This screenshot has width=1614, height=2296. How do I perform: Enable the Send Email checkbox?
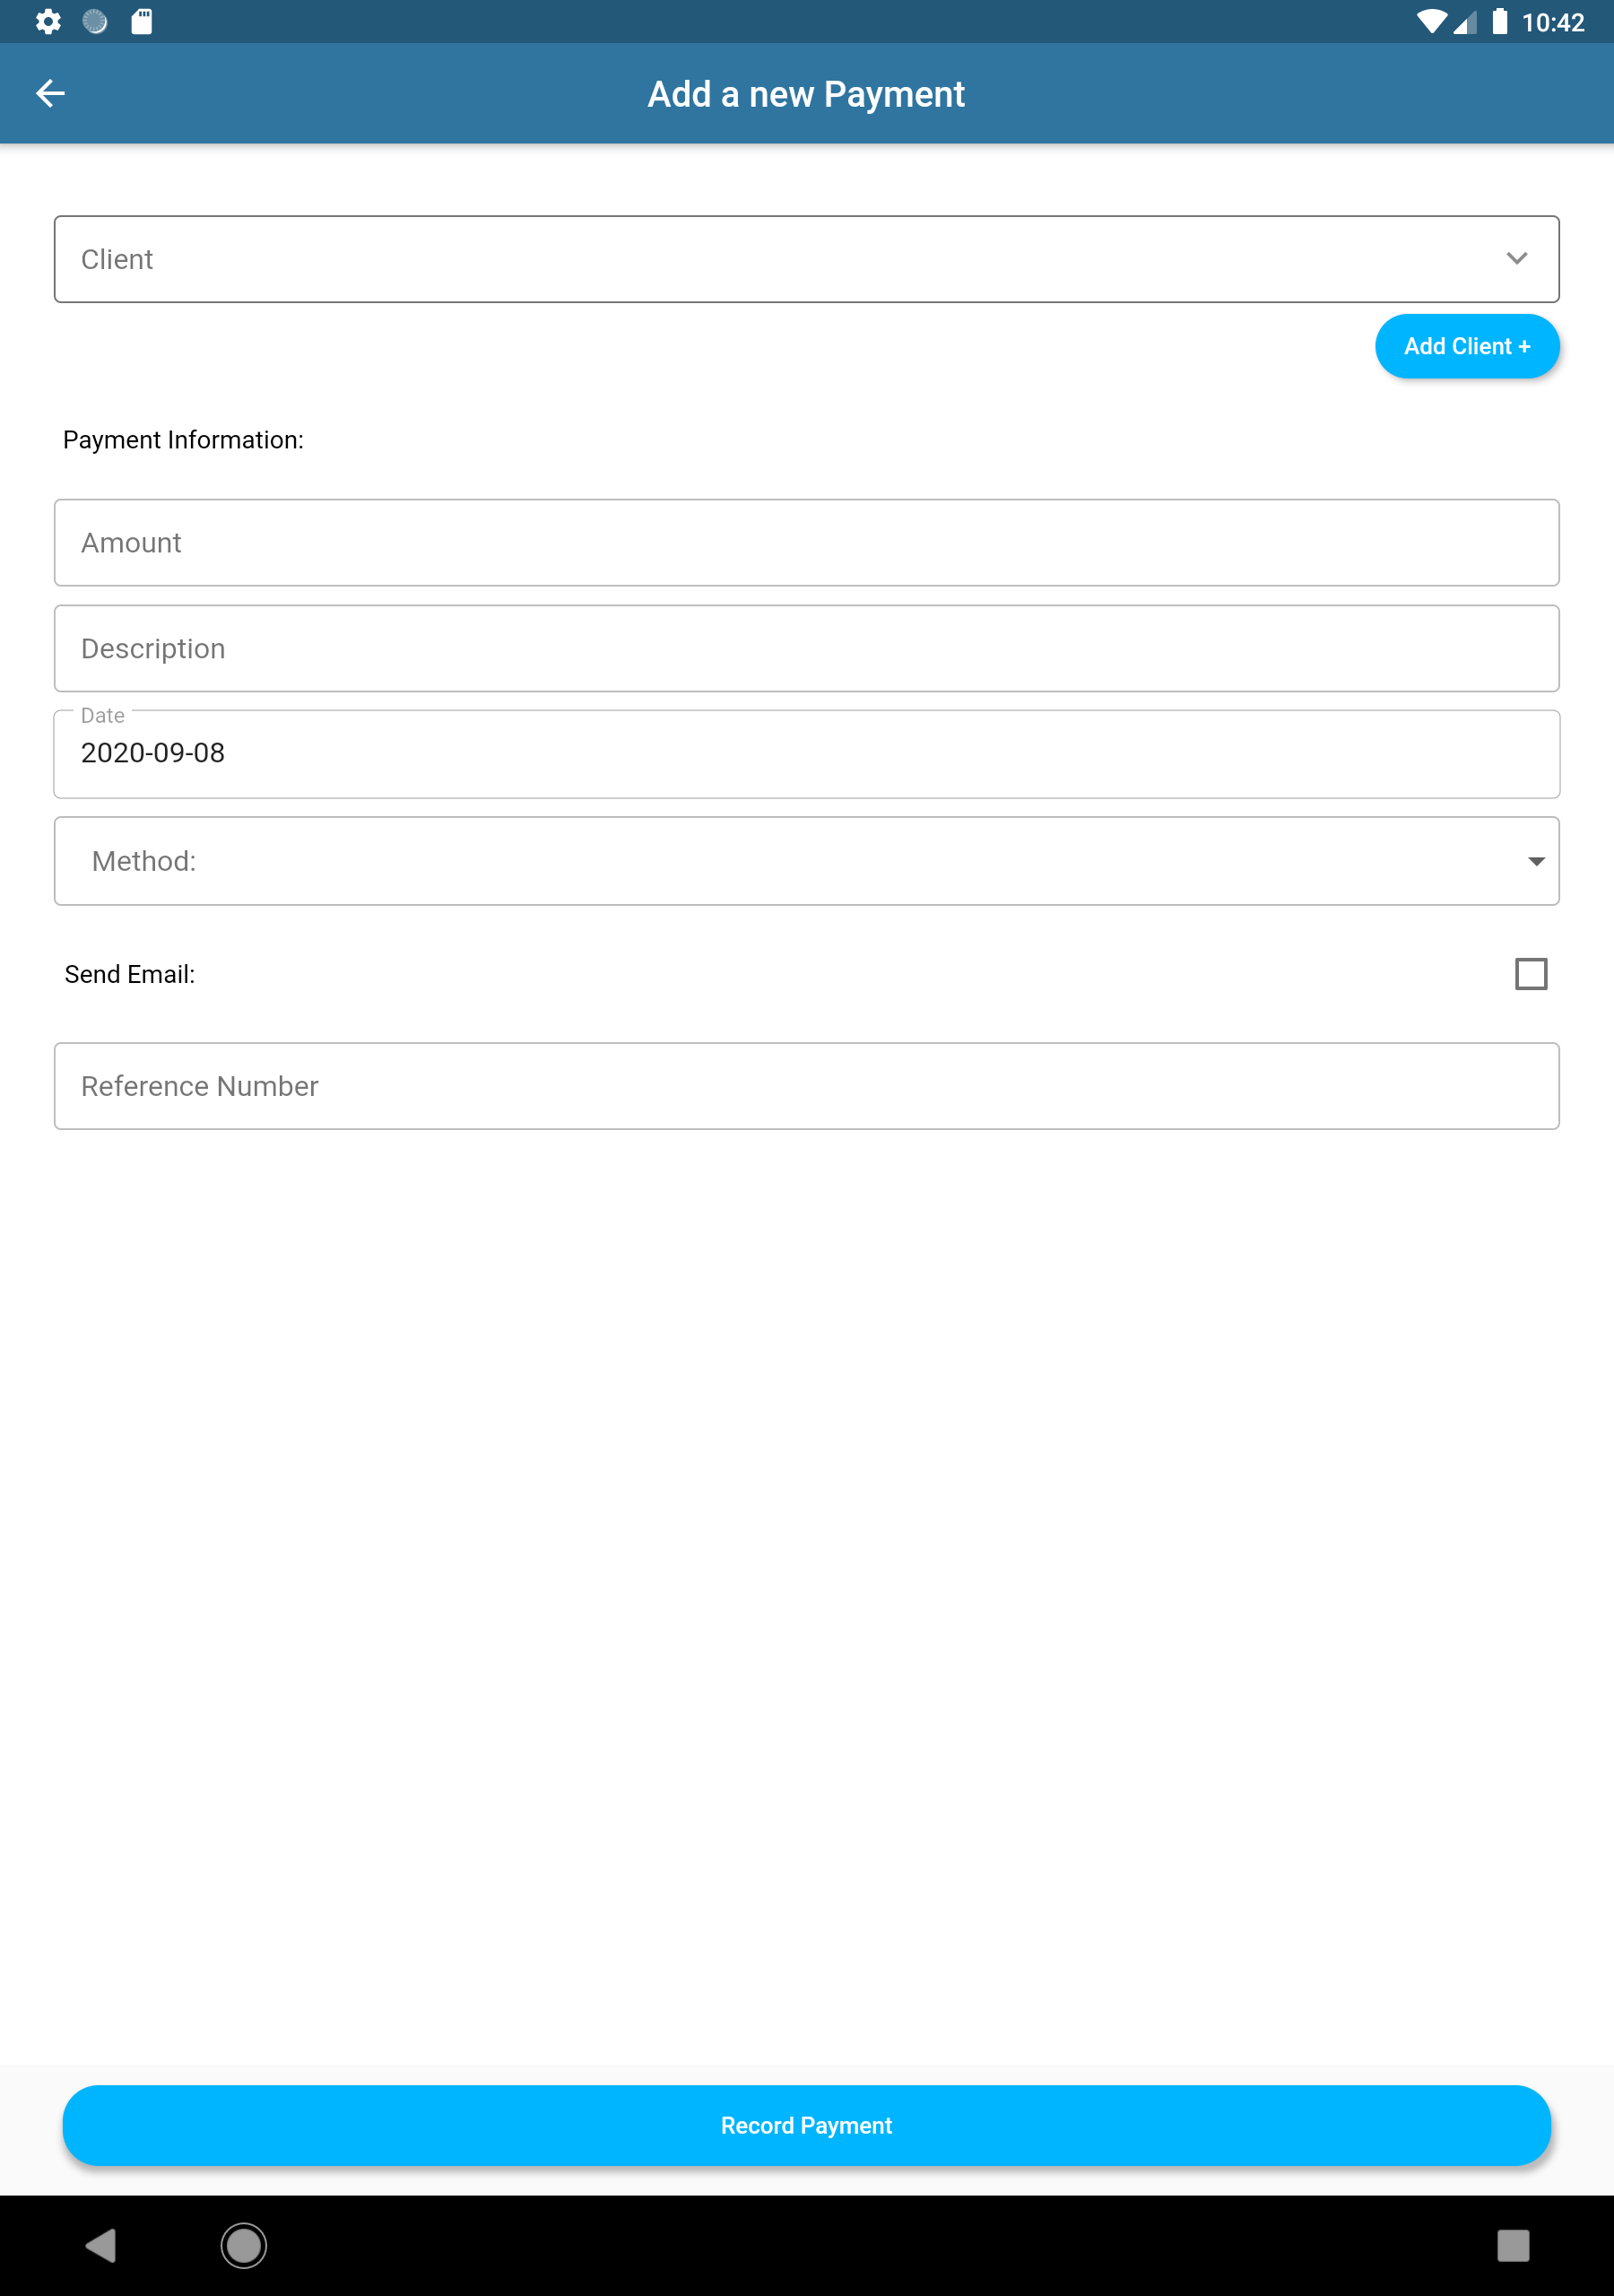click(1530, 974)
